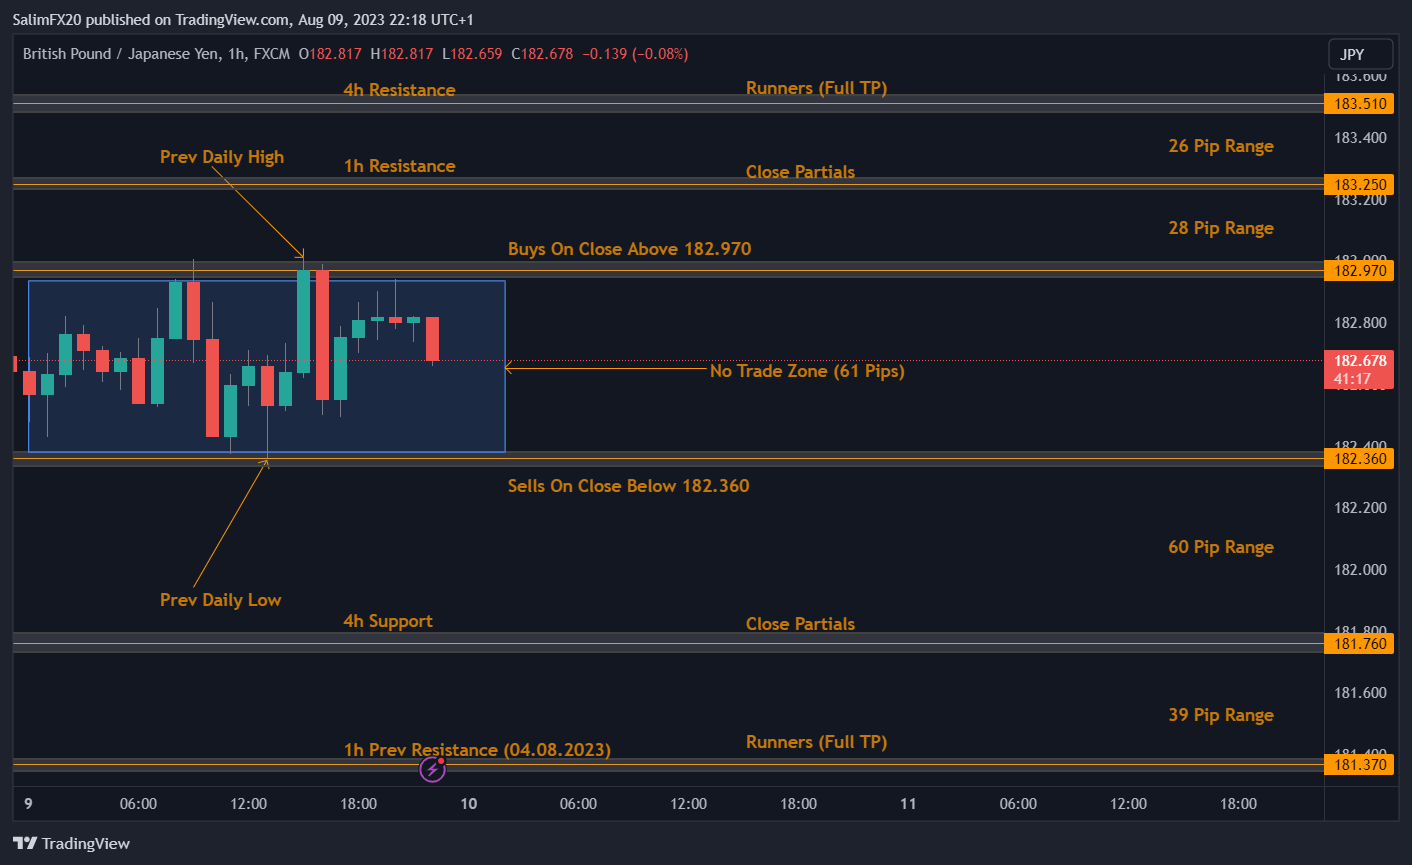Click the SalimFX20 publisher name text

[x=47, y=19]
